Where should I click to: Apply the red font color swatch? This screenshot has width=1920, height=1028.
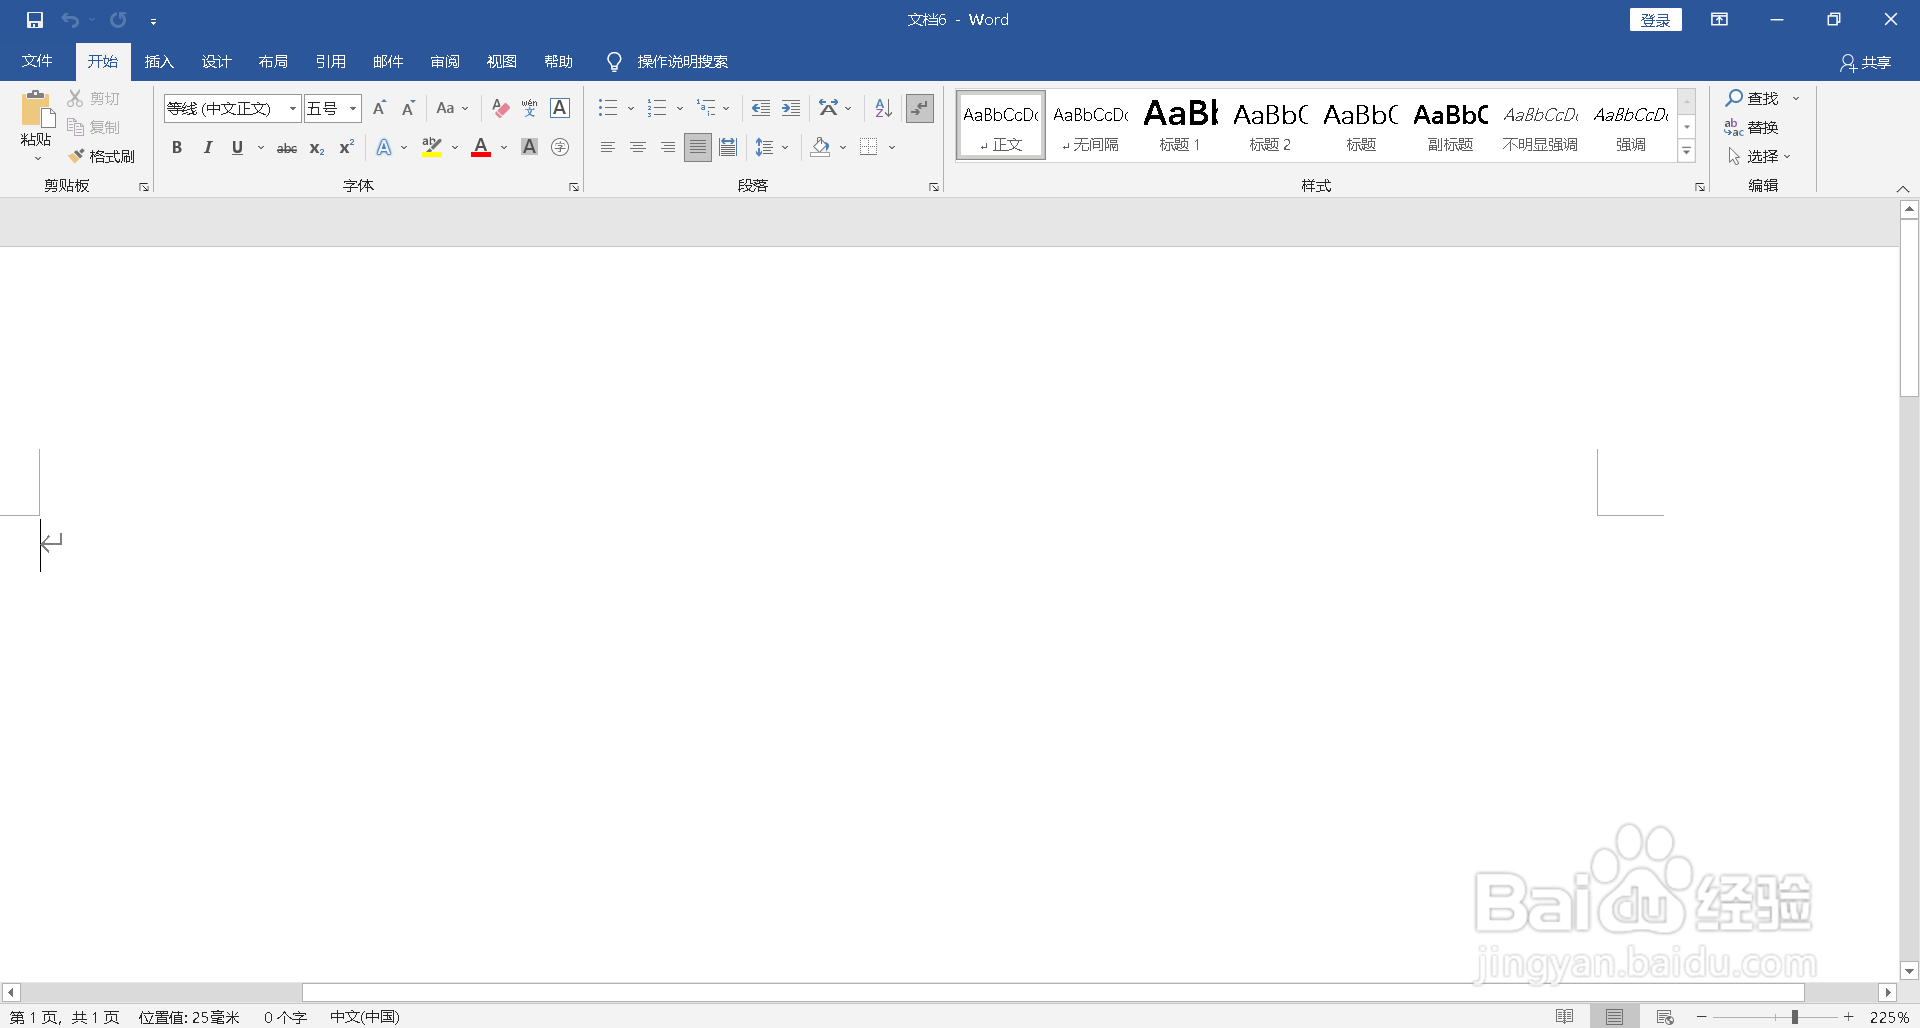pos(481,148)
